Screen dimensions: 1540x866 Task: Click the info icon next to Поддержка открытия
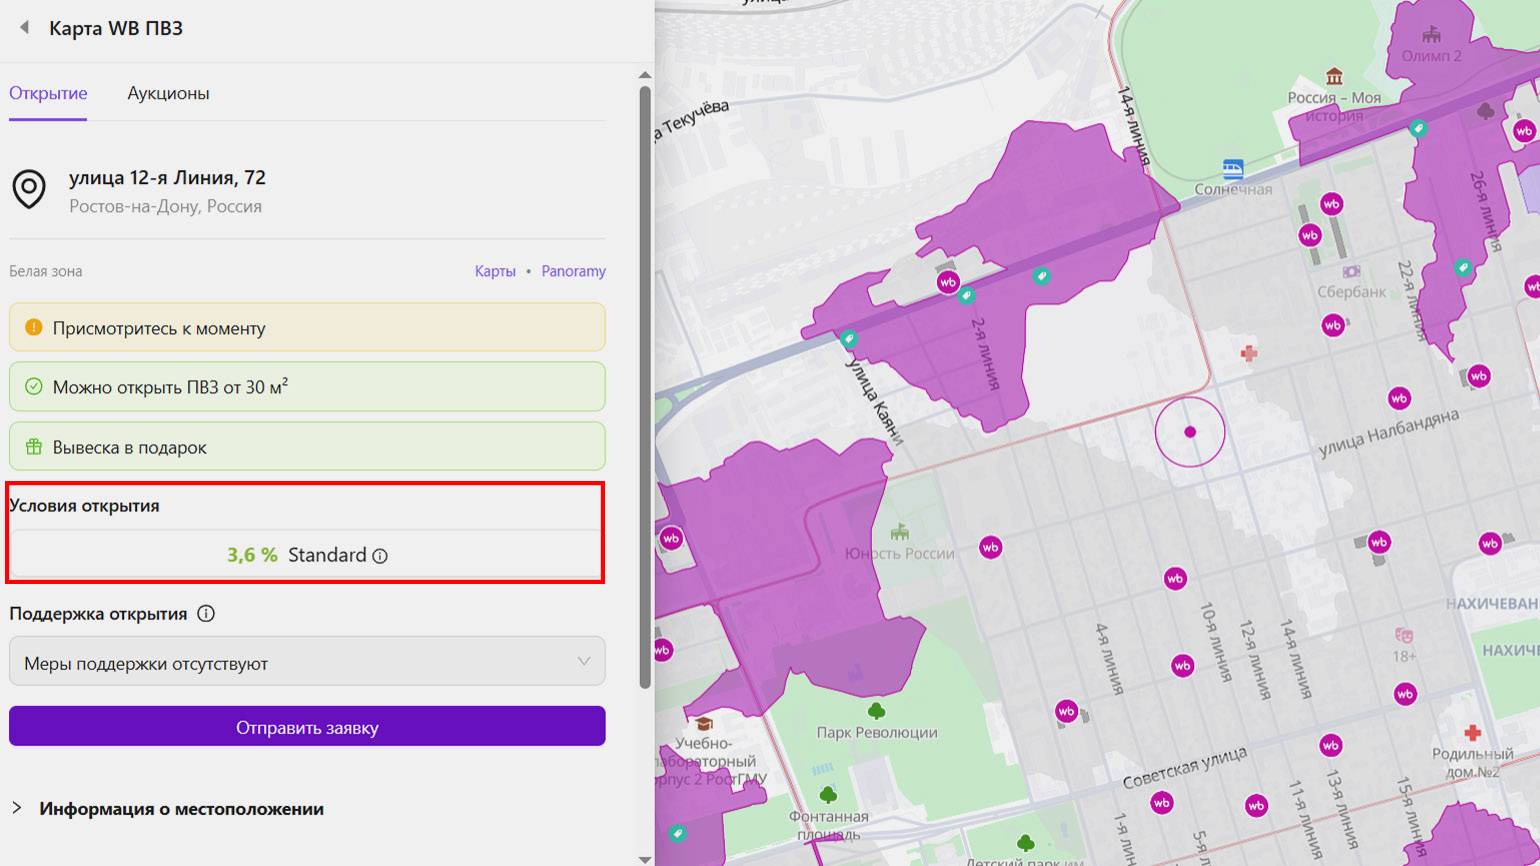[206, 614]
